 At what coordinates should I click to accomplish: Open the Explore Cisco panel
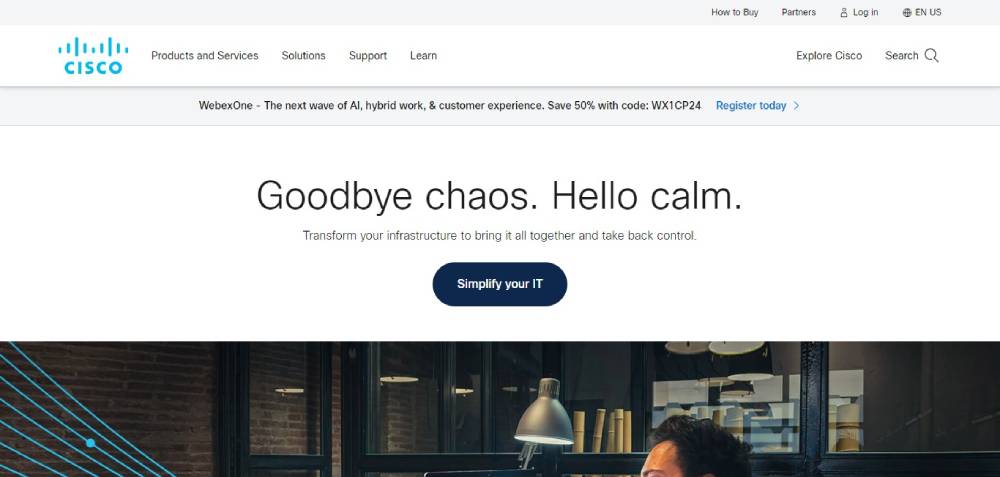pos(829,55)
